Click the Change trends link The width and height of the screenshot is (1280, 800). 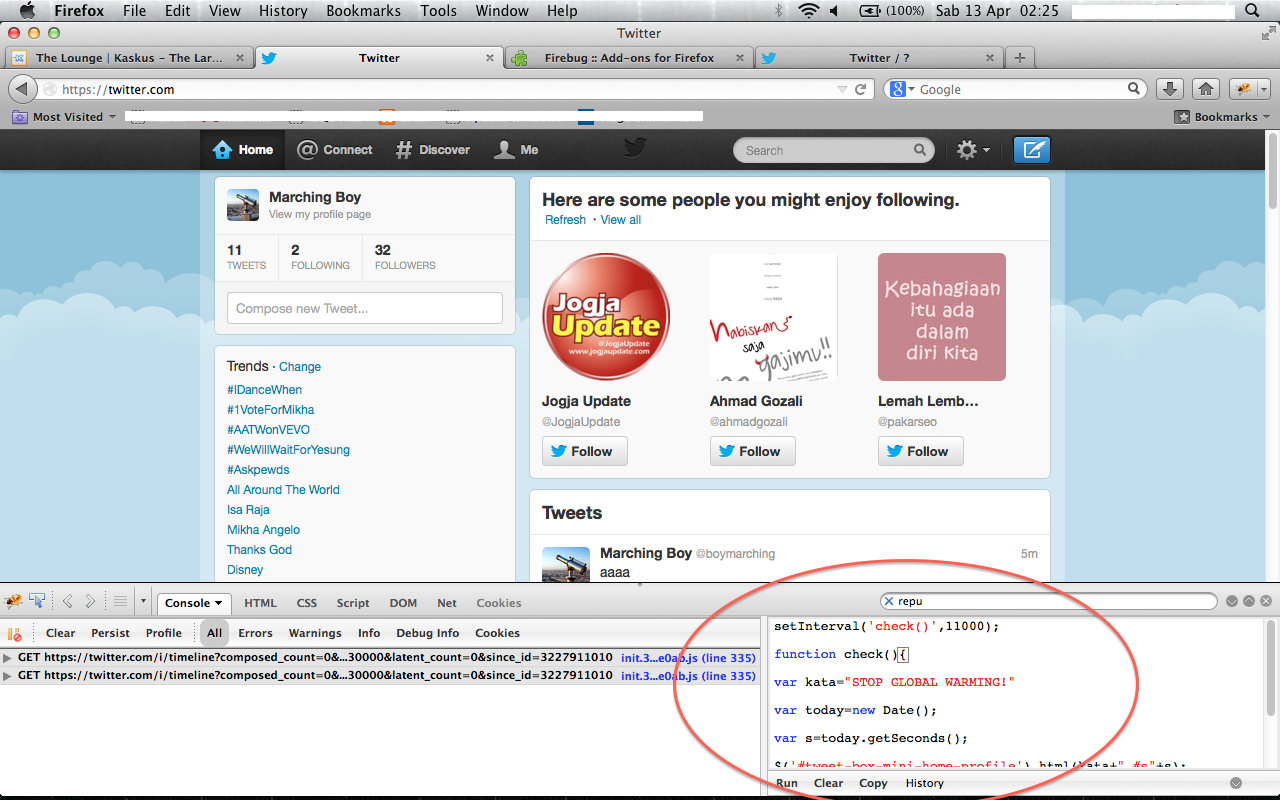pyautogui.click(x=300, y=367)
